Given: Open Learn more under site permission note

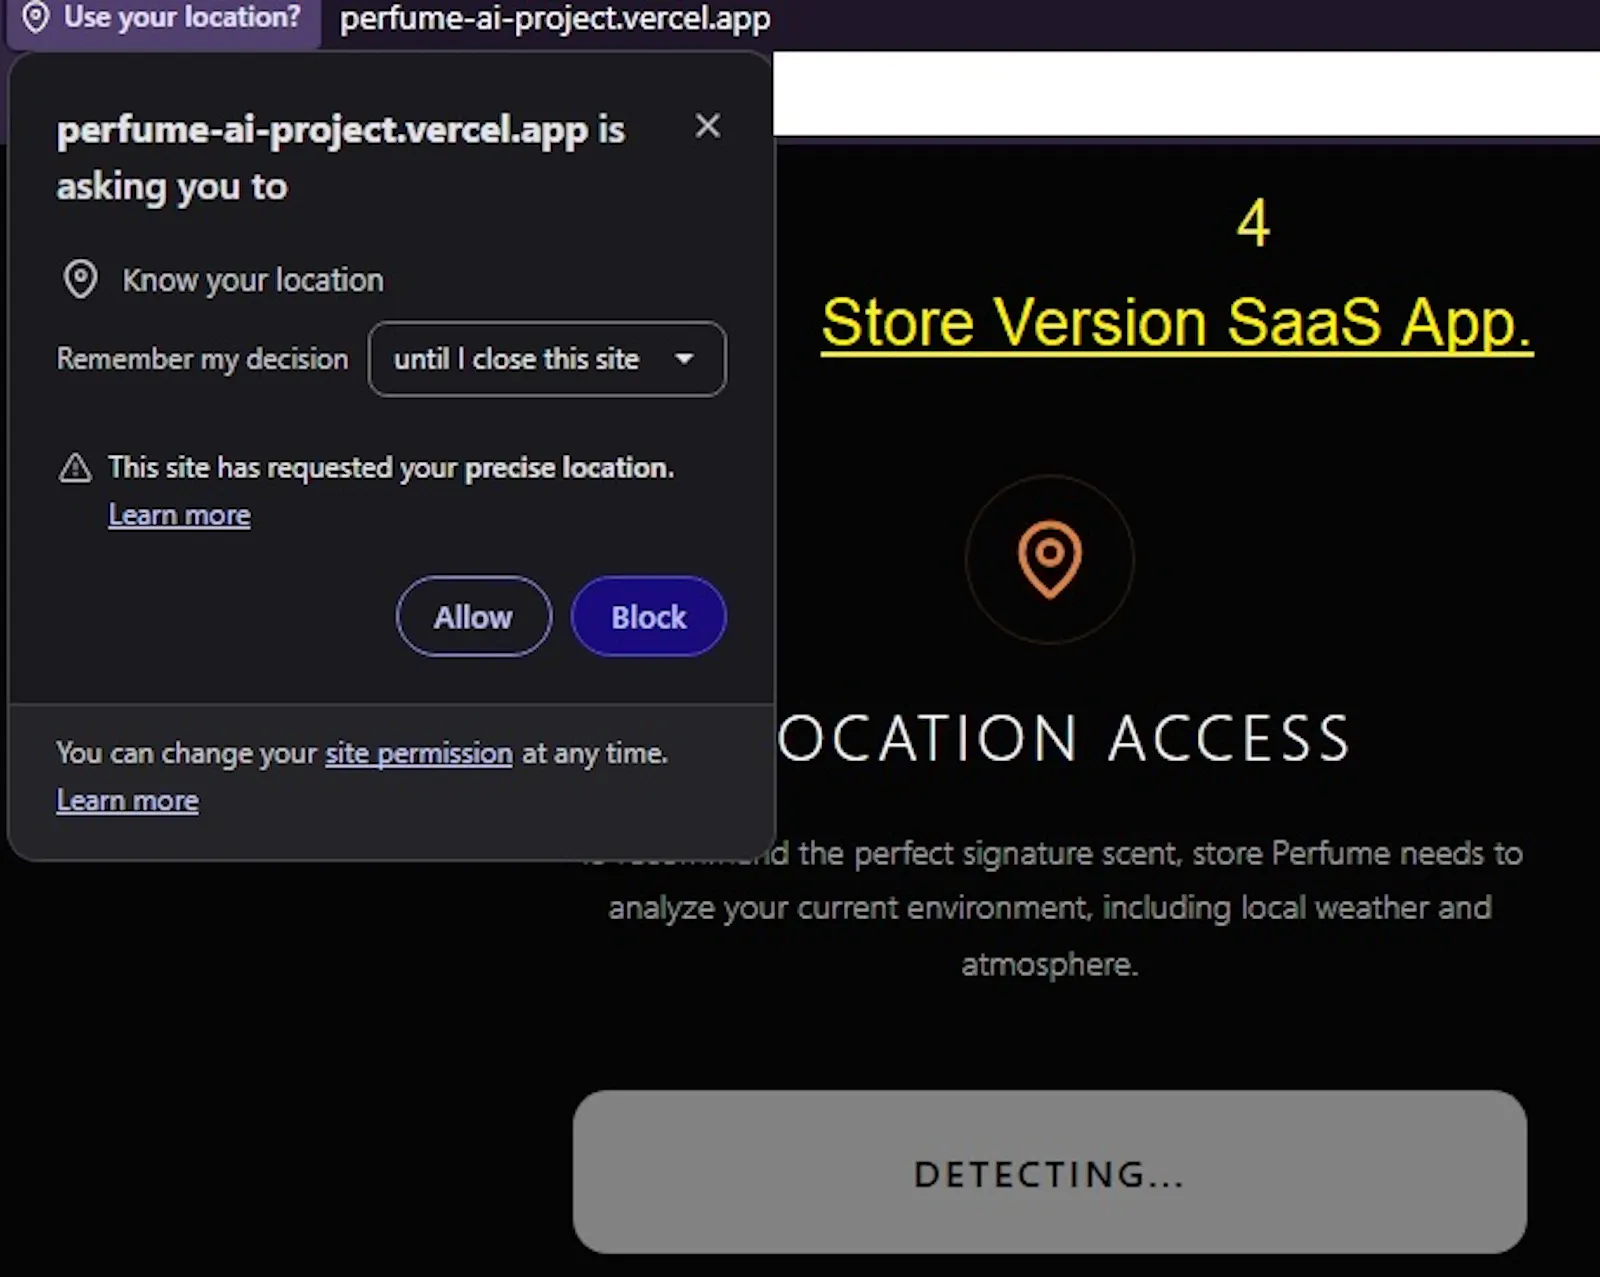Looking at the screenshot, I should point(127,801).
